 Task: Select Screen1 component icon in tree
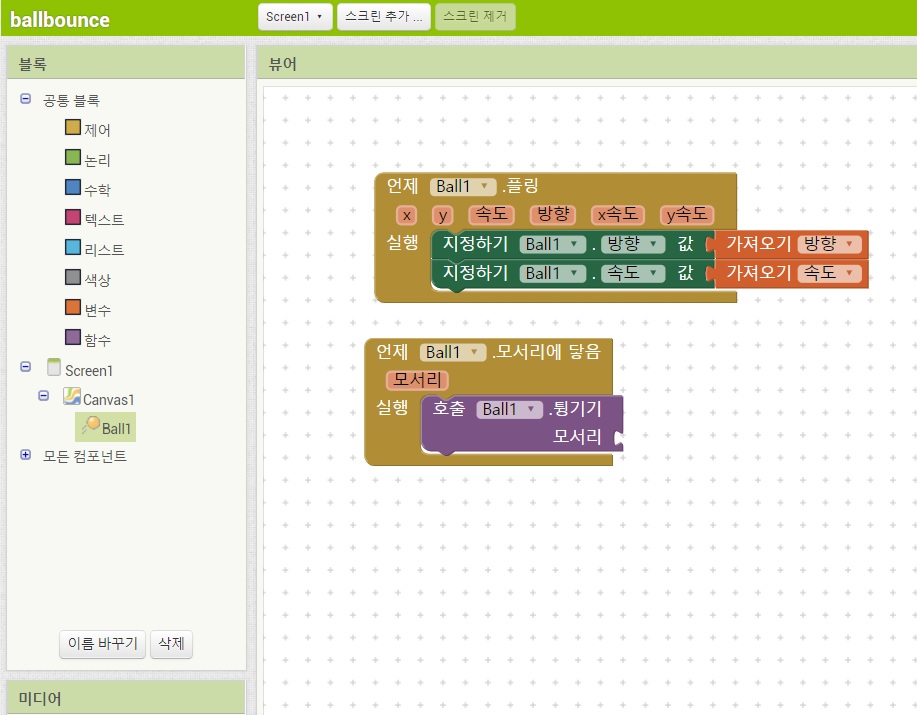tap(54, 367)
